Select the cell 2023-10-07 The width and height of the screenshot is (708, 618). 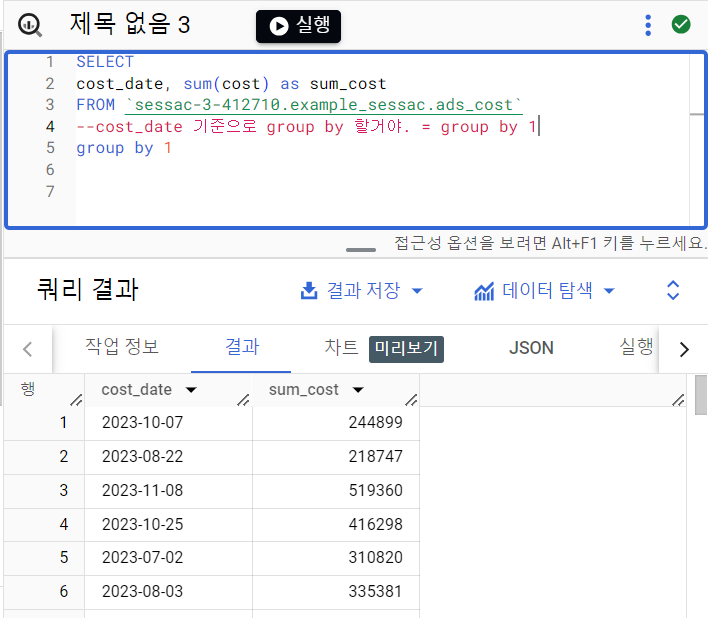click(142, 423)
